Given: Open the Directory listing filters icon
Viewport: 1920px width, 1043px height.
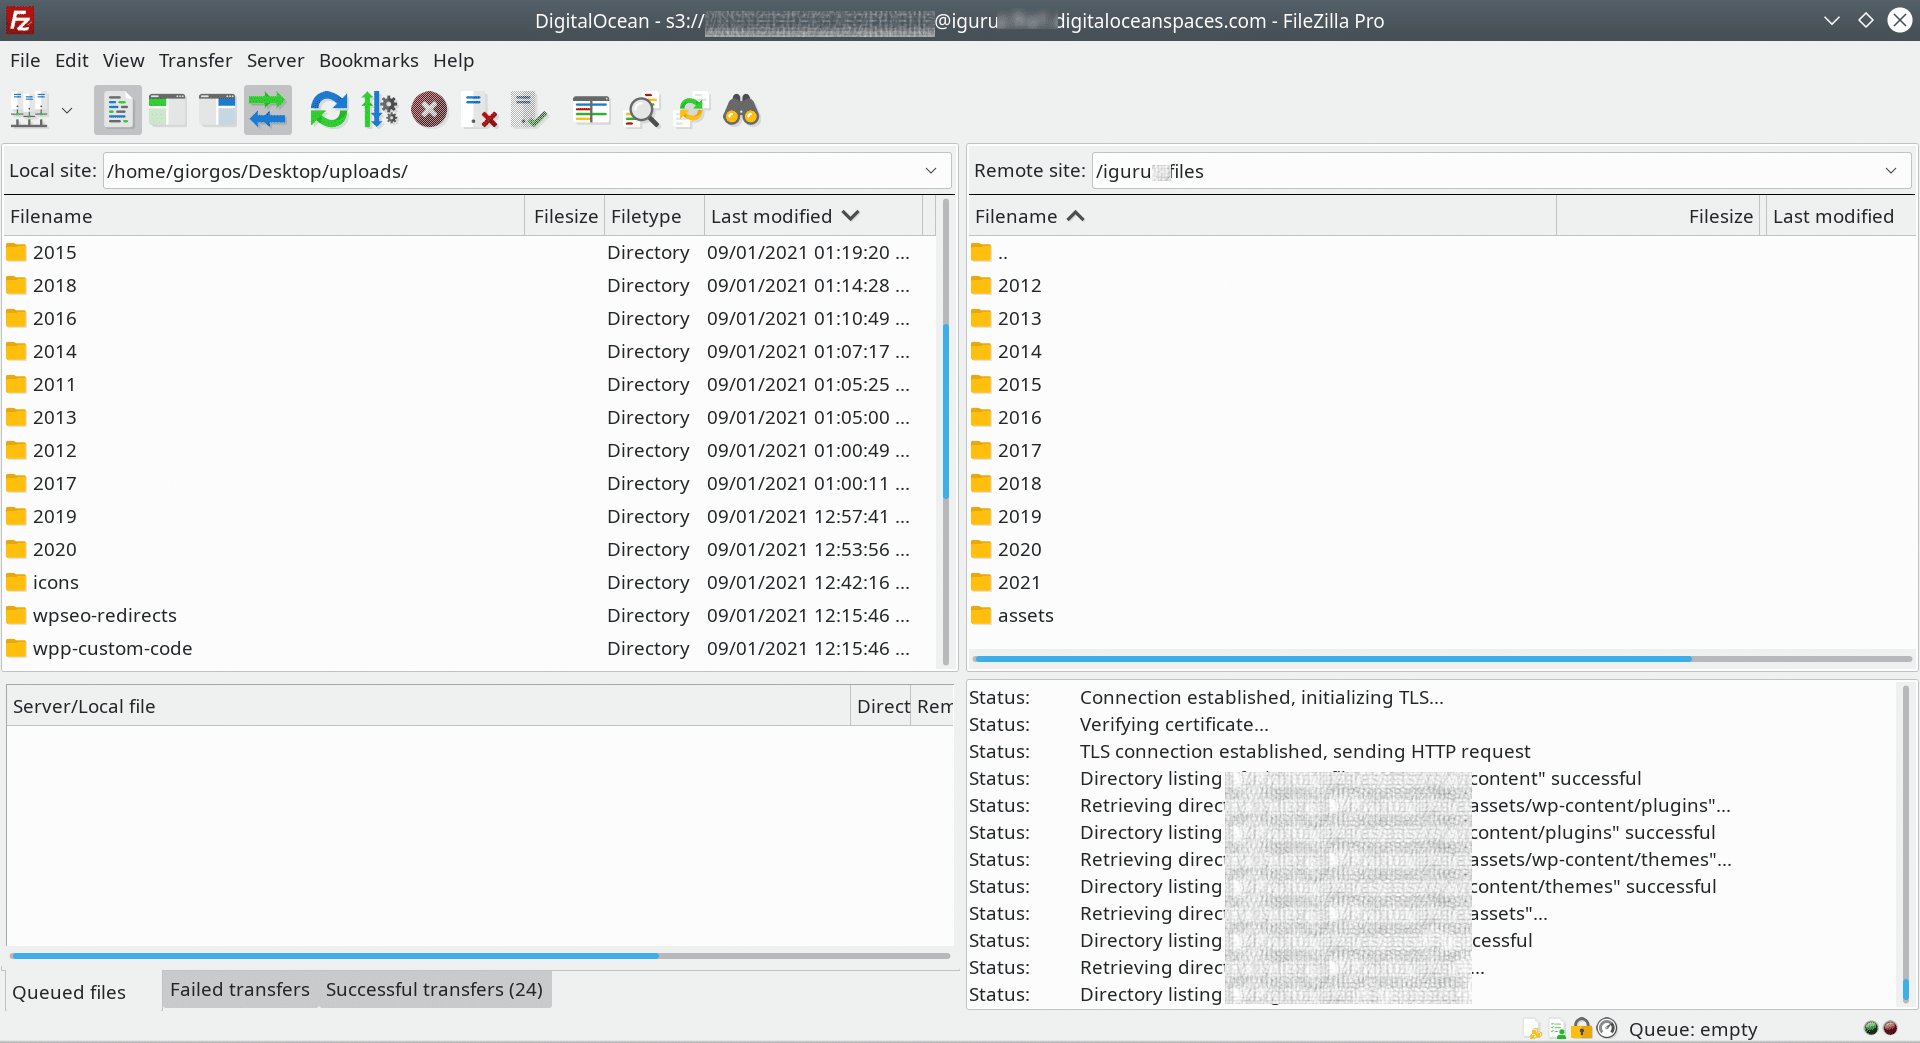Looking at the screenshot, I should coord(591,110).
